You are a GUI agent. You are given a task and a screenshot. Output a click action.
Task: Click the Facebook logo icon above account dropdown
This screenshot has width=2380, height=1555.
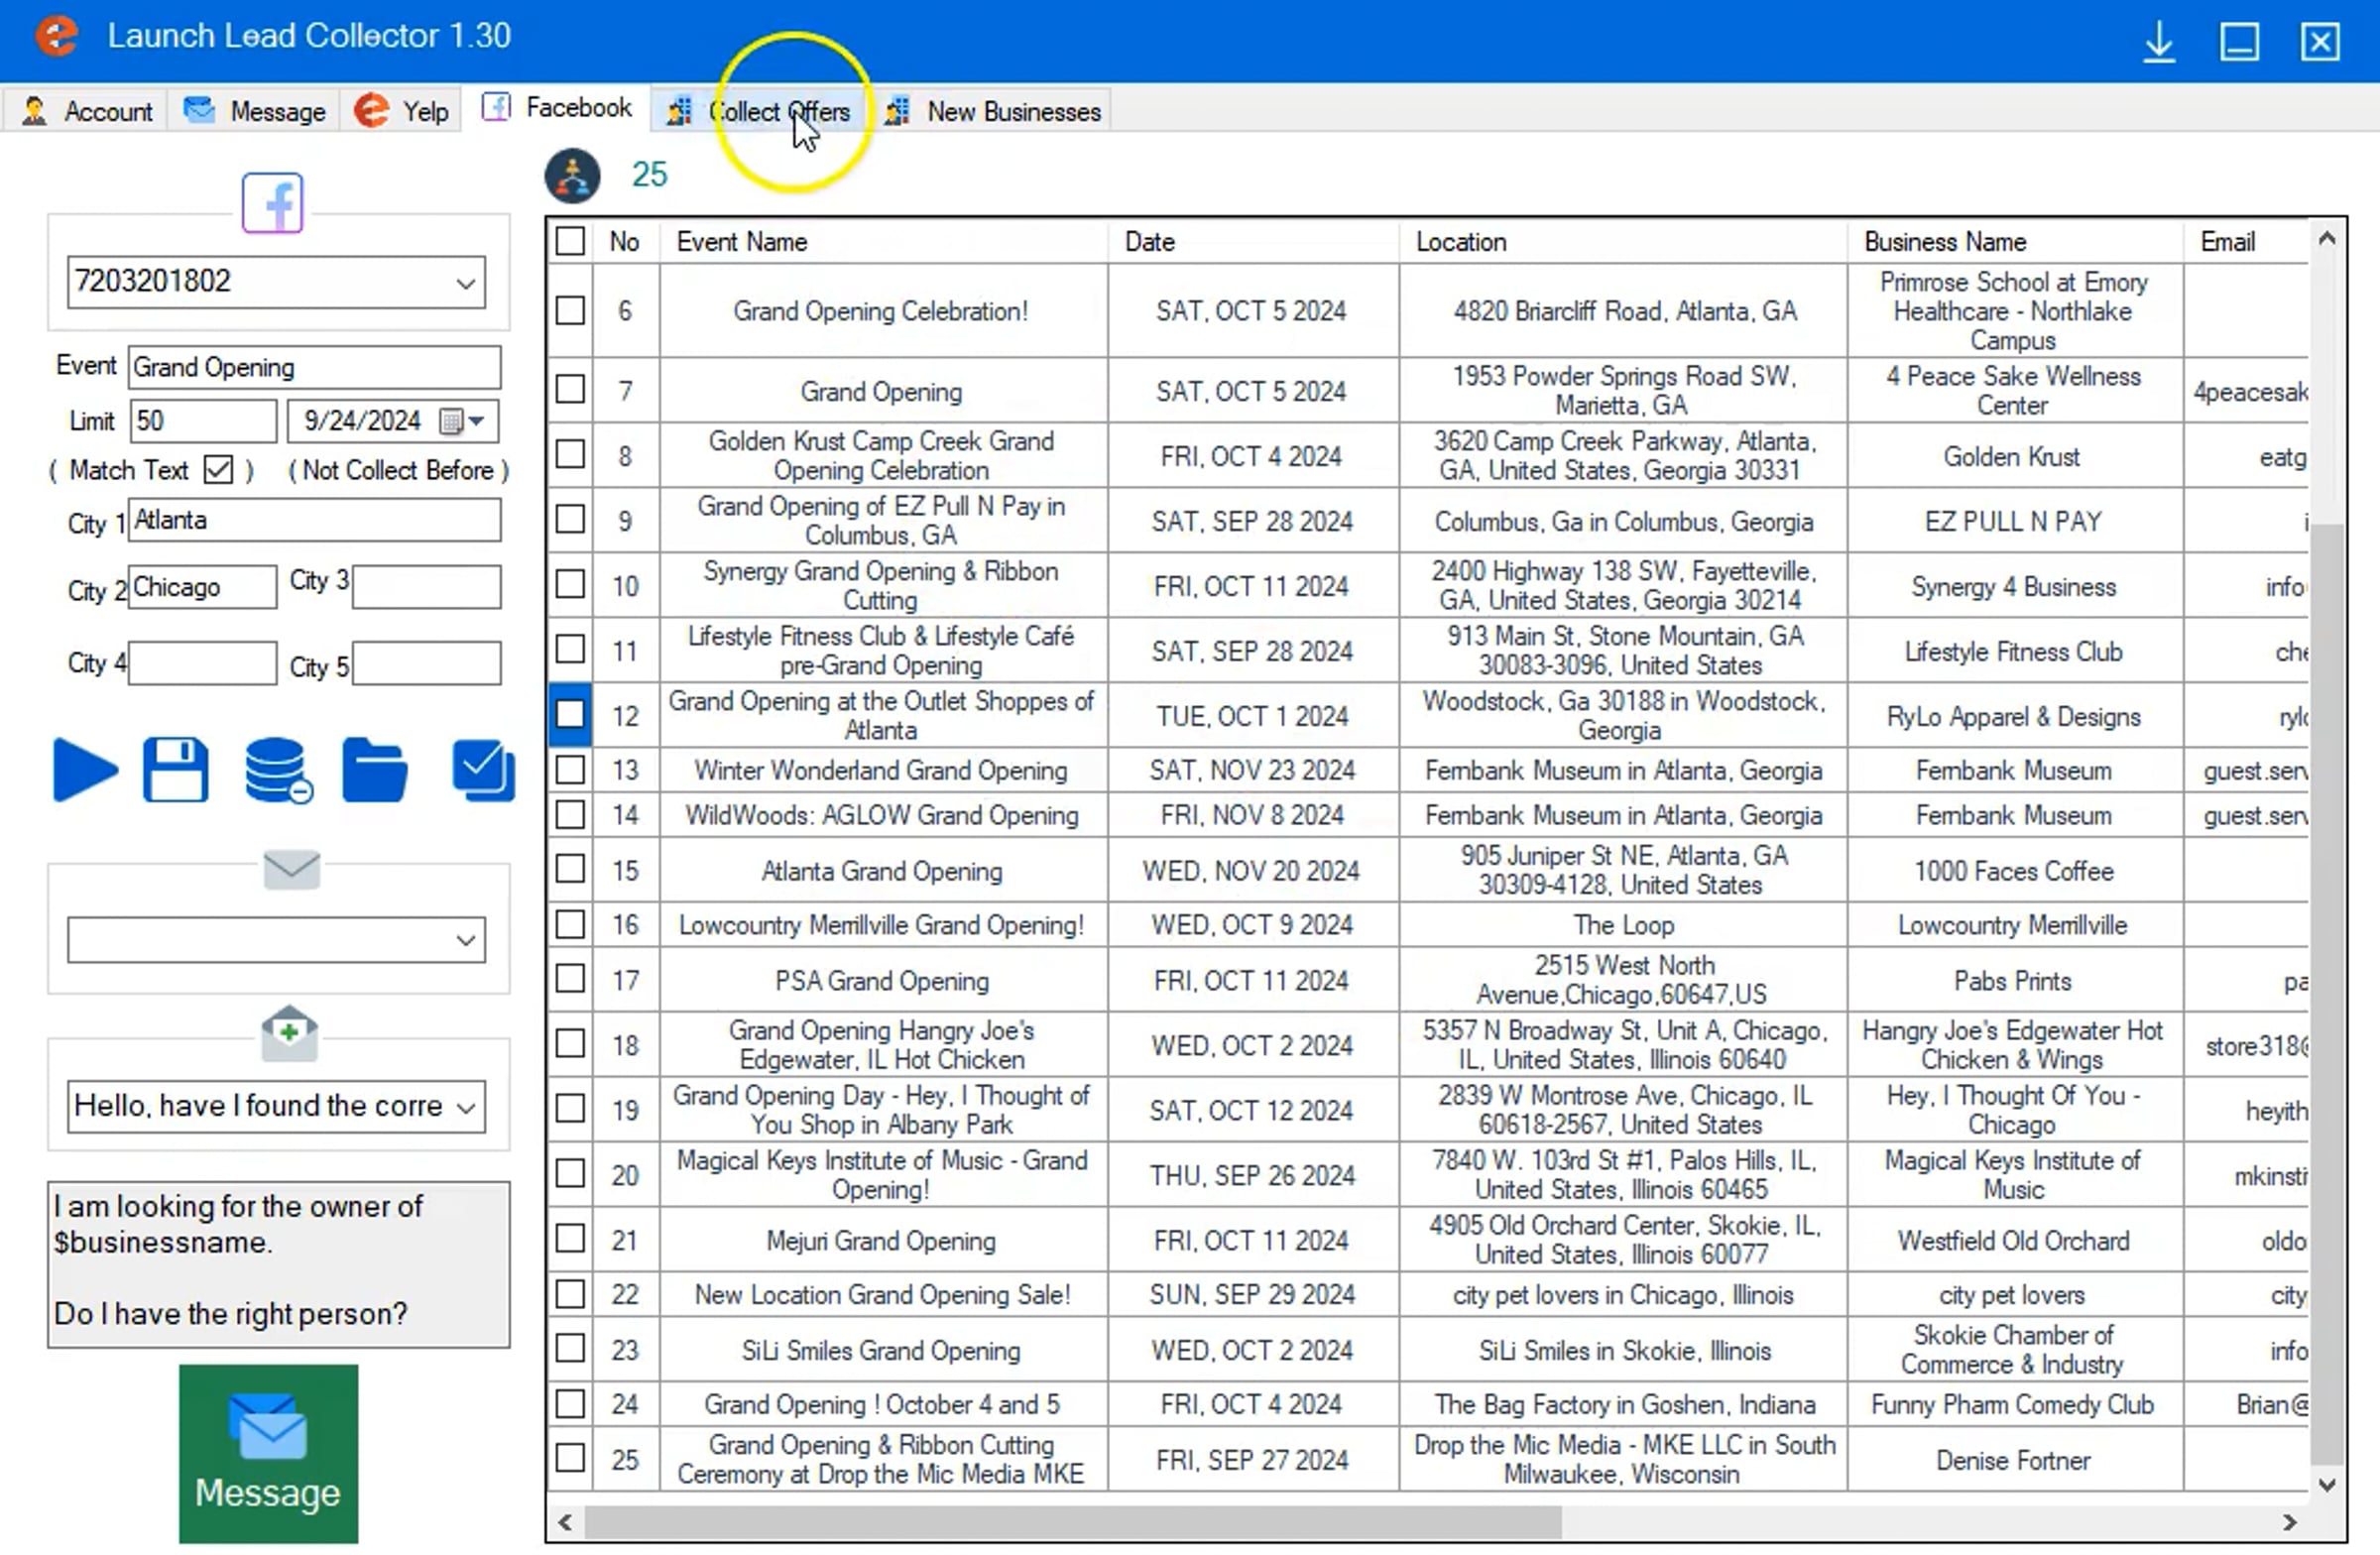[x=272, y=204]
